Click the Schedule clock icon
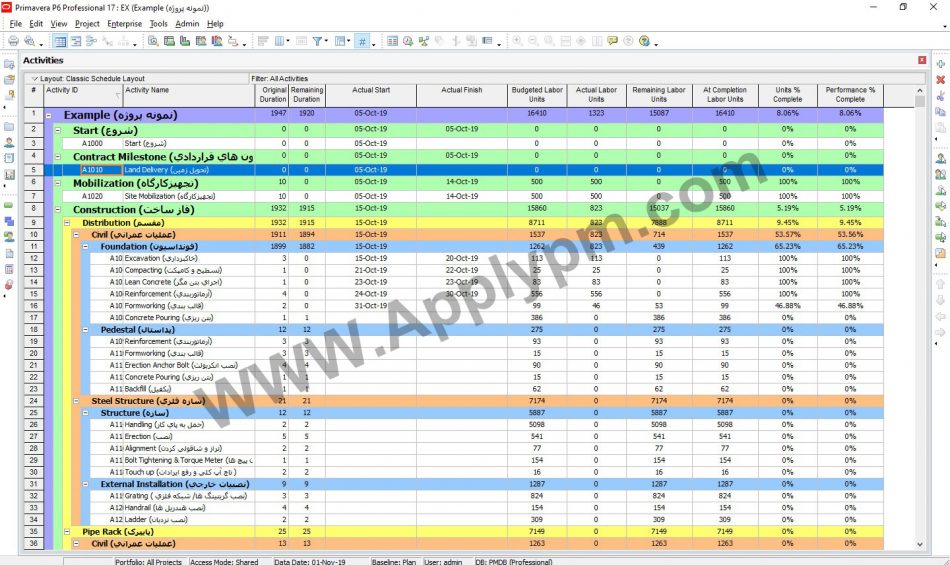The height and width of the screenshot is (565, 950). click(x=408, y=41)
